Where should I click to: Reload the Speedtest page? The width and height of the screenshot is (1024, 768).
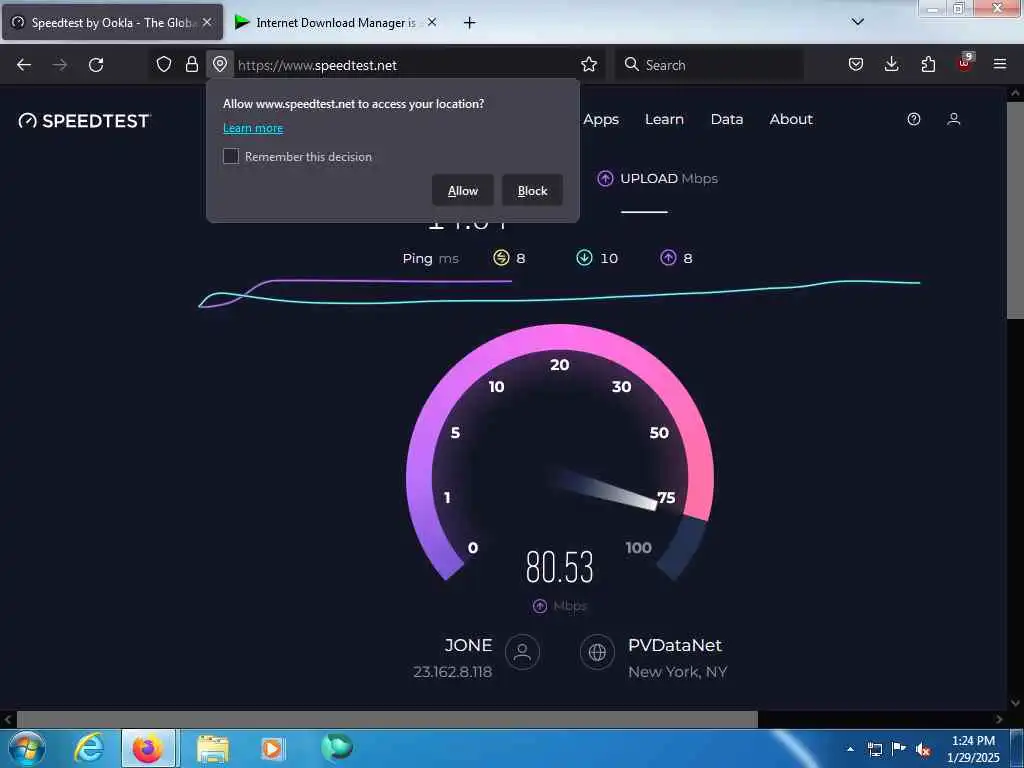coord(96,65)
